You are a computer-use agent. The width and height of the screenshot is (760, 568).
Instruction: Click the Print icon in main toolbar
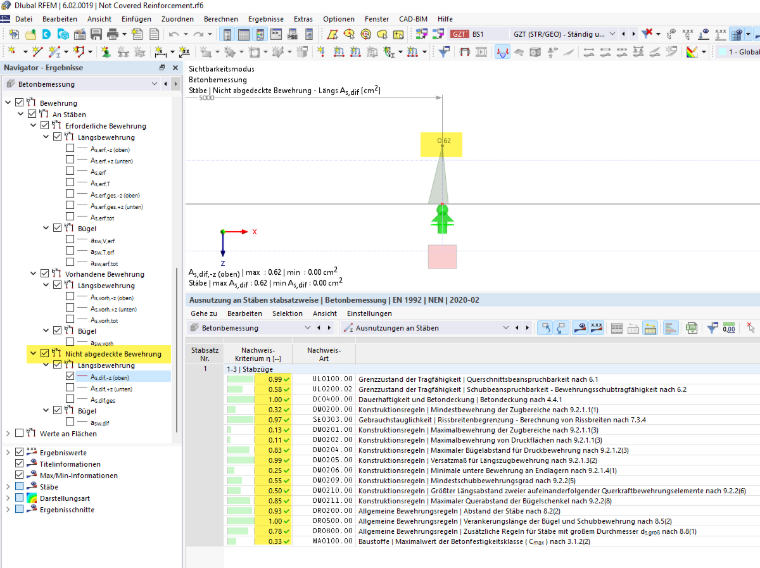113,34
